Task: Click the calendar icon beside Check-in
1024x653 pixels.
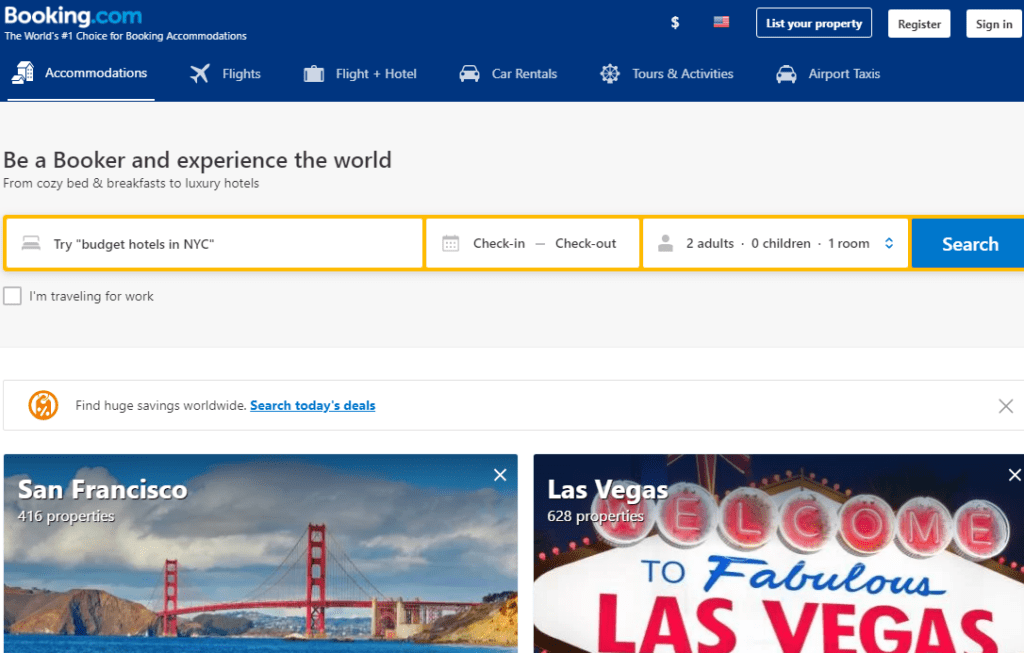Action: point(451,244)
